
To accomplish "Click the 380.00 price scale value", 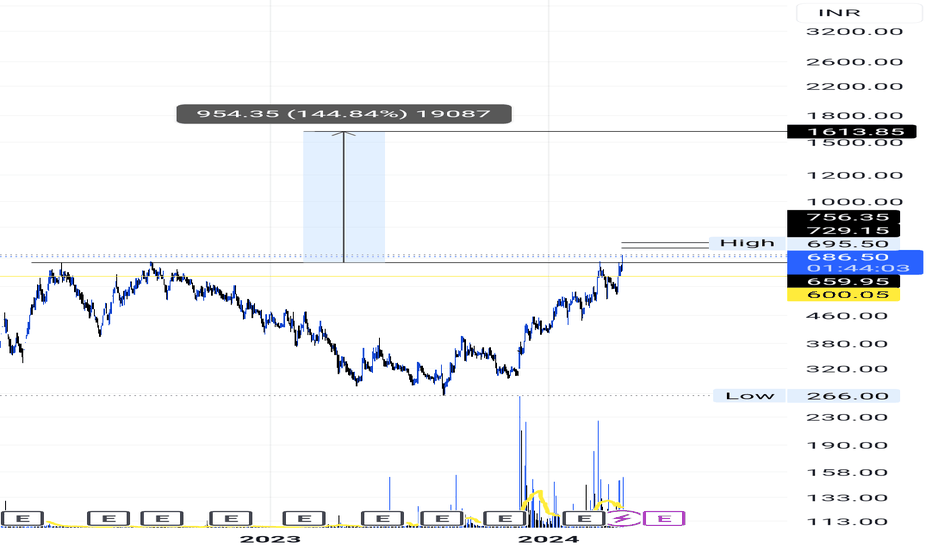I will [847, 344].
